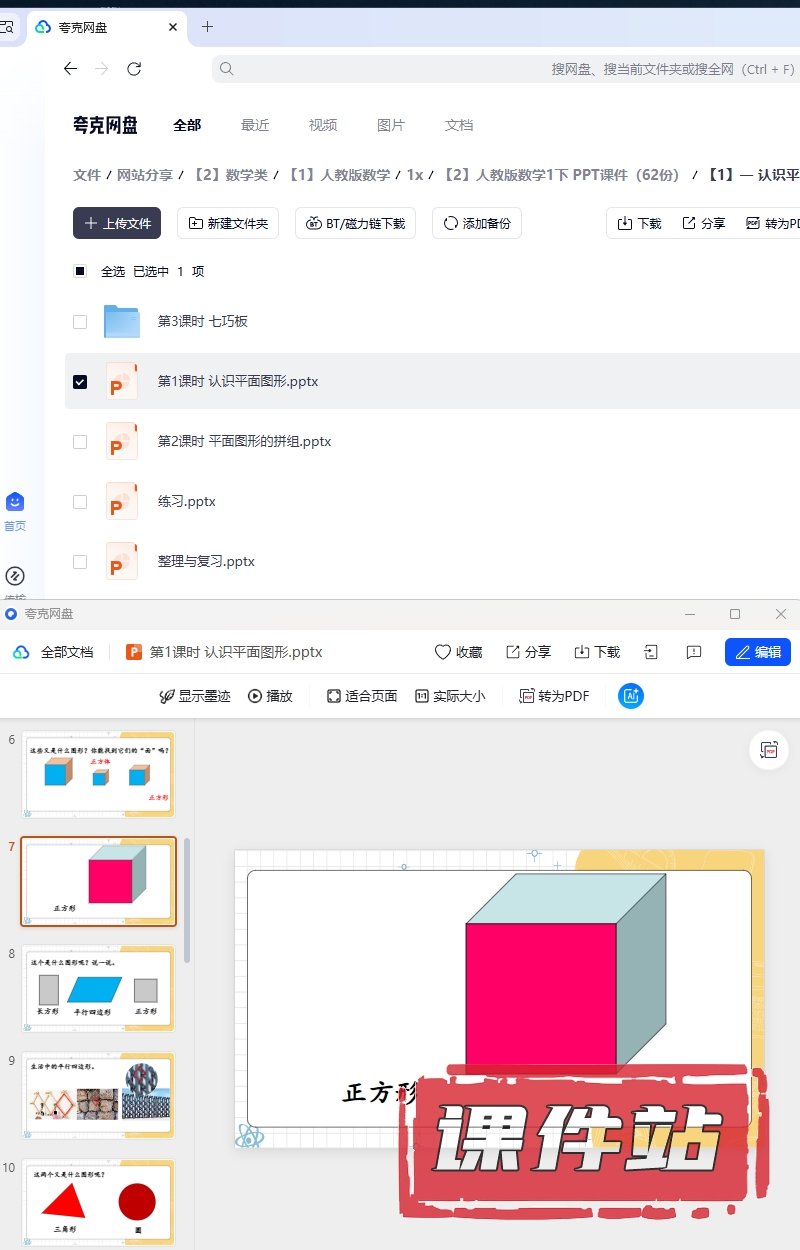Click the 首页 home icon in left sidebar
Viewport: 800px width, 1250px height.
pos(15,502)
